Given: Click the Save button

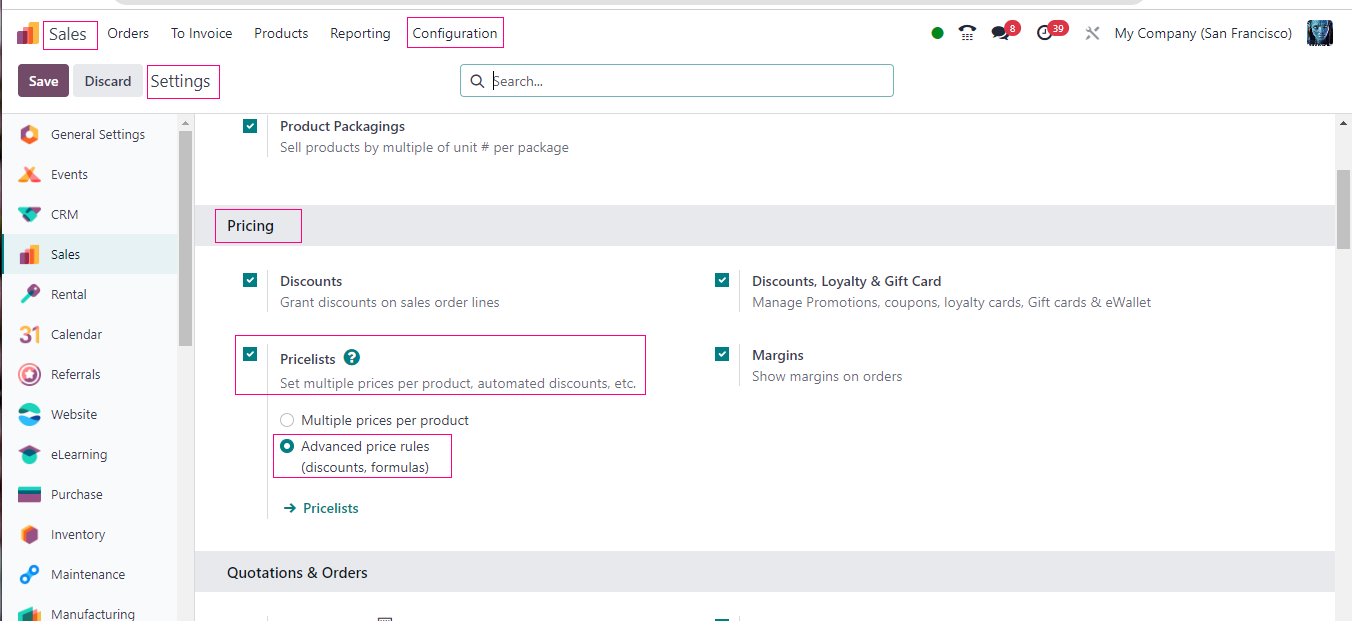Looking at the screenshot, I should pyautogui.click(x=43, y=81).
